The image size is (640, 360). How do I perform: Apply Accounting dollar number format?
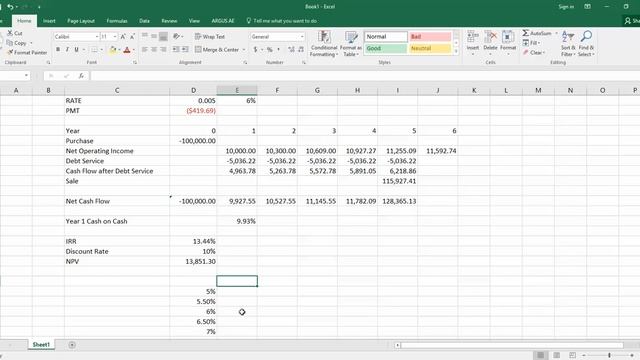[255, 49]
